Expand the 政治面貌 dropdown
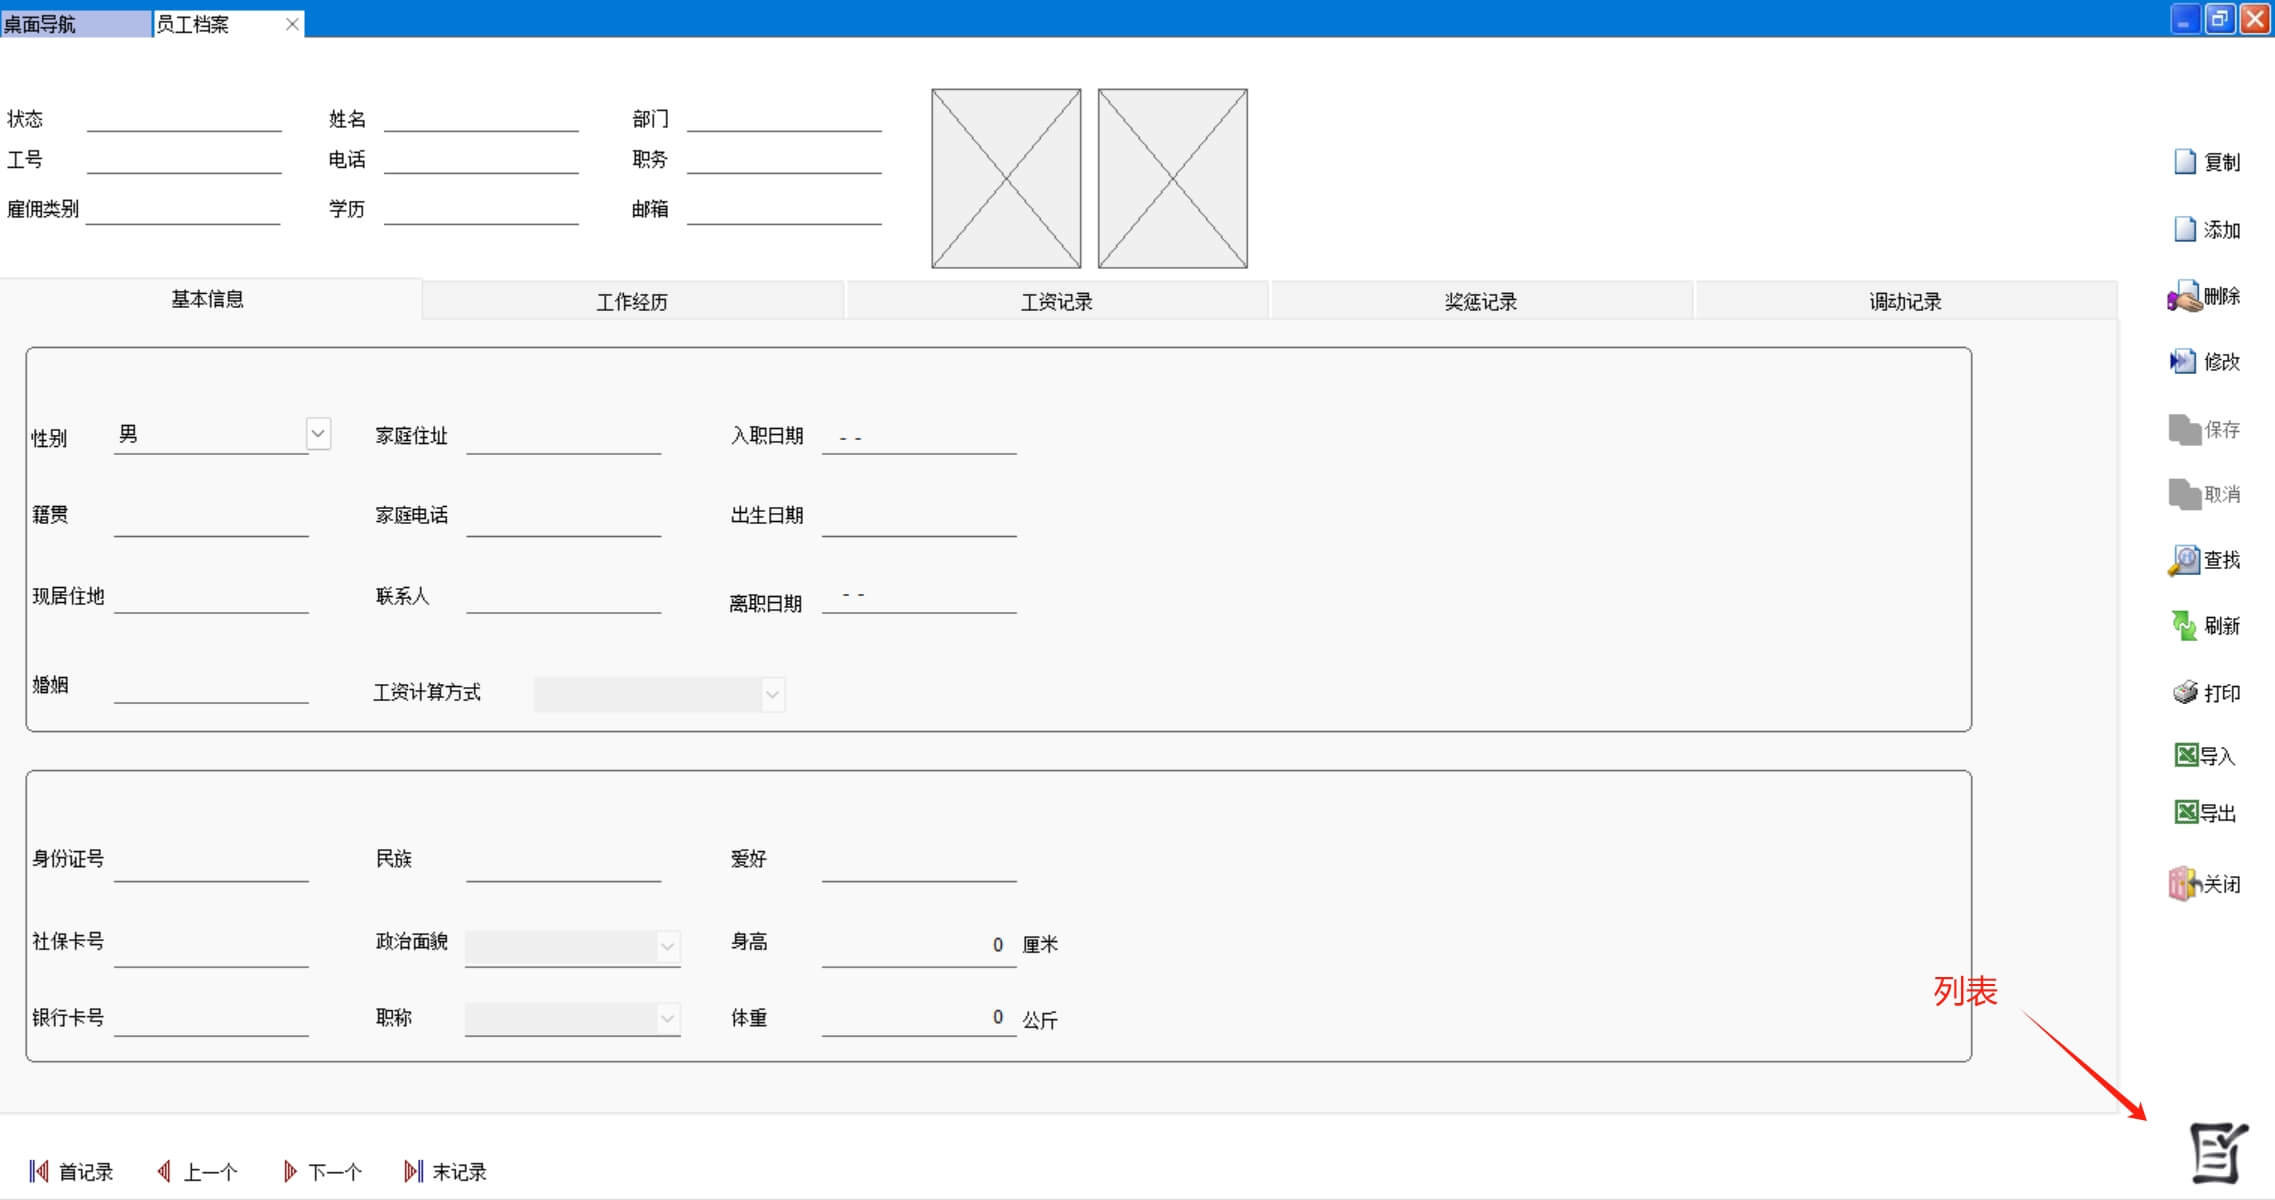Viewport: 2275px width, 1200px height. click(668, 946)
